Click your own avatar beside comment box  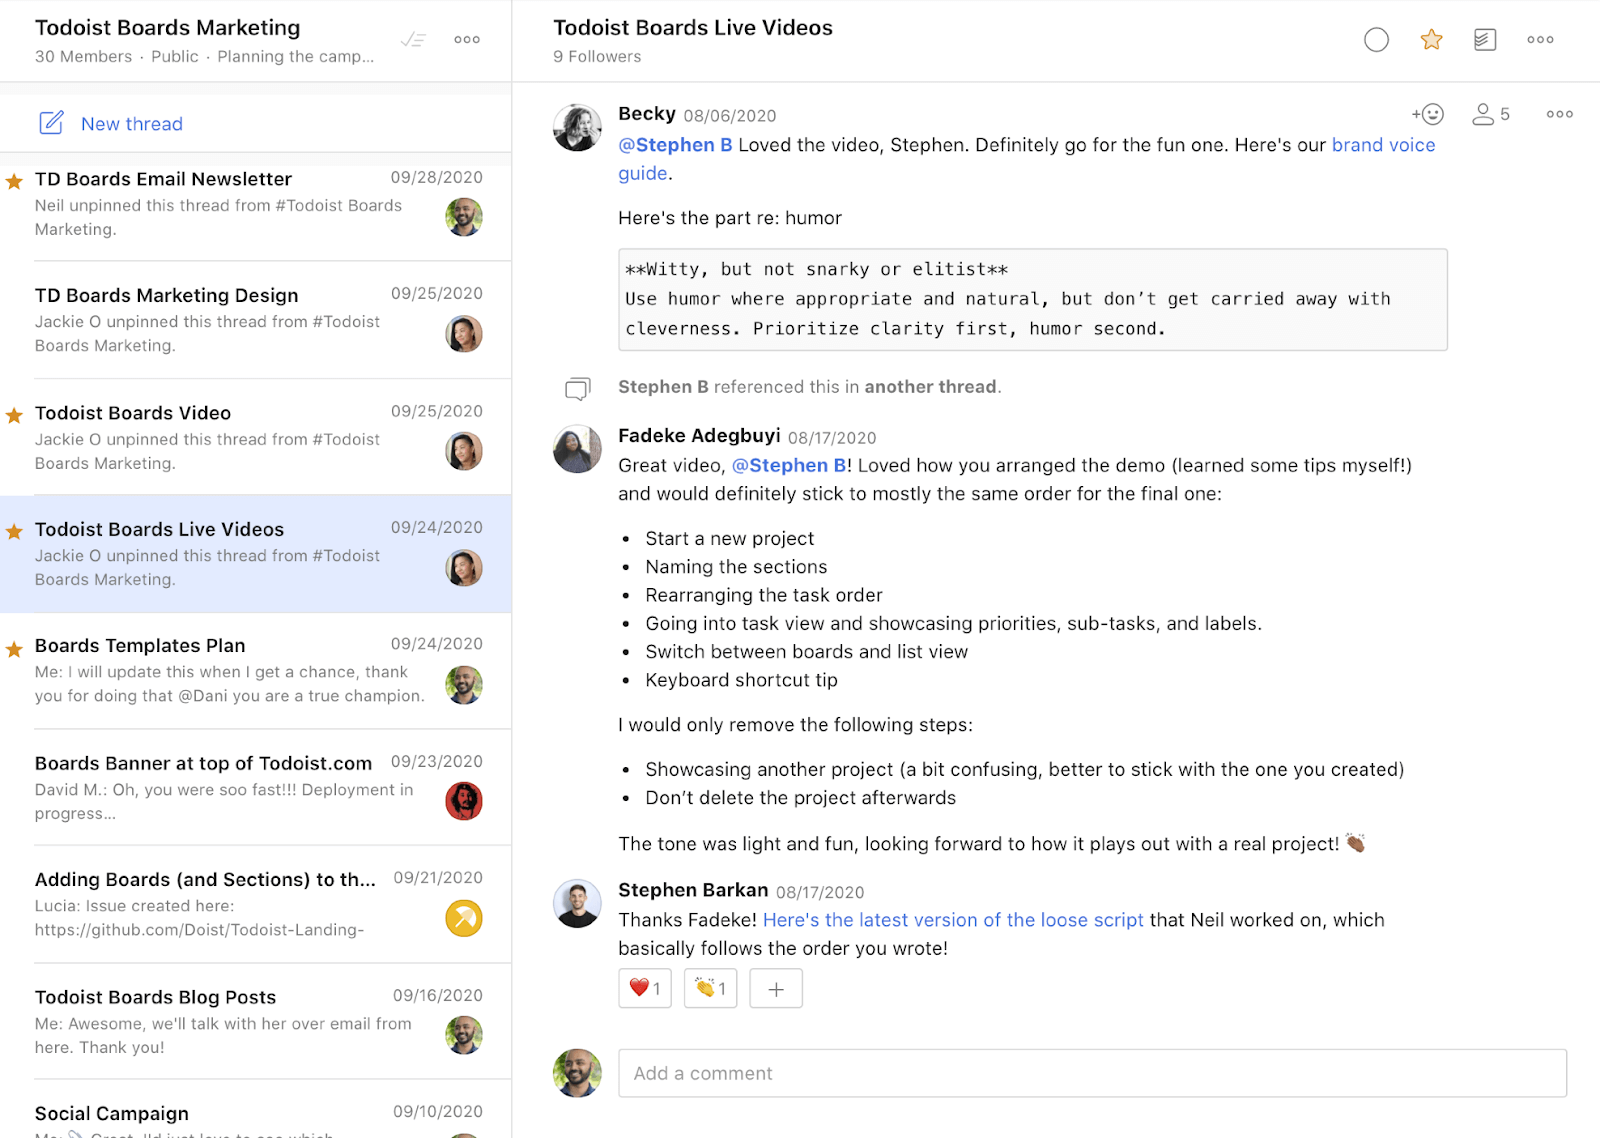[x=577, y=1073]
